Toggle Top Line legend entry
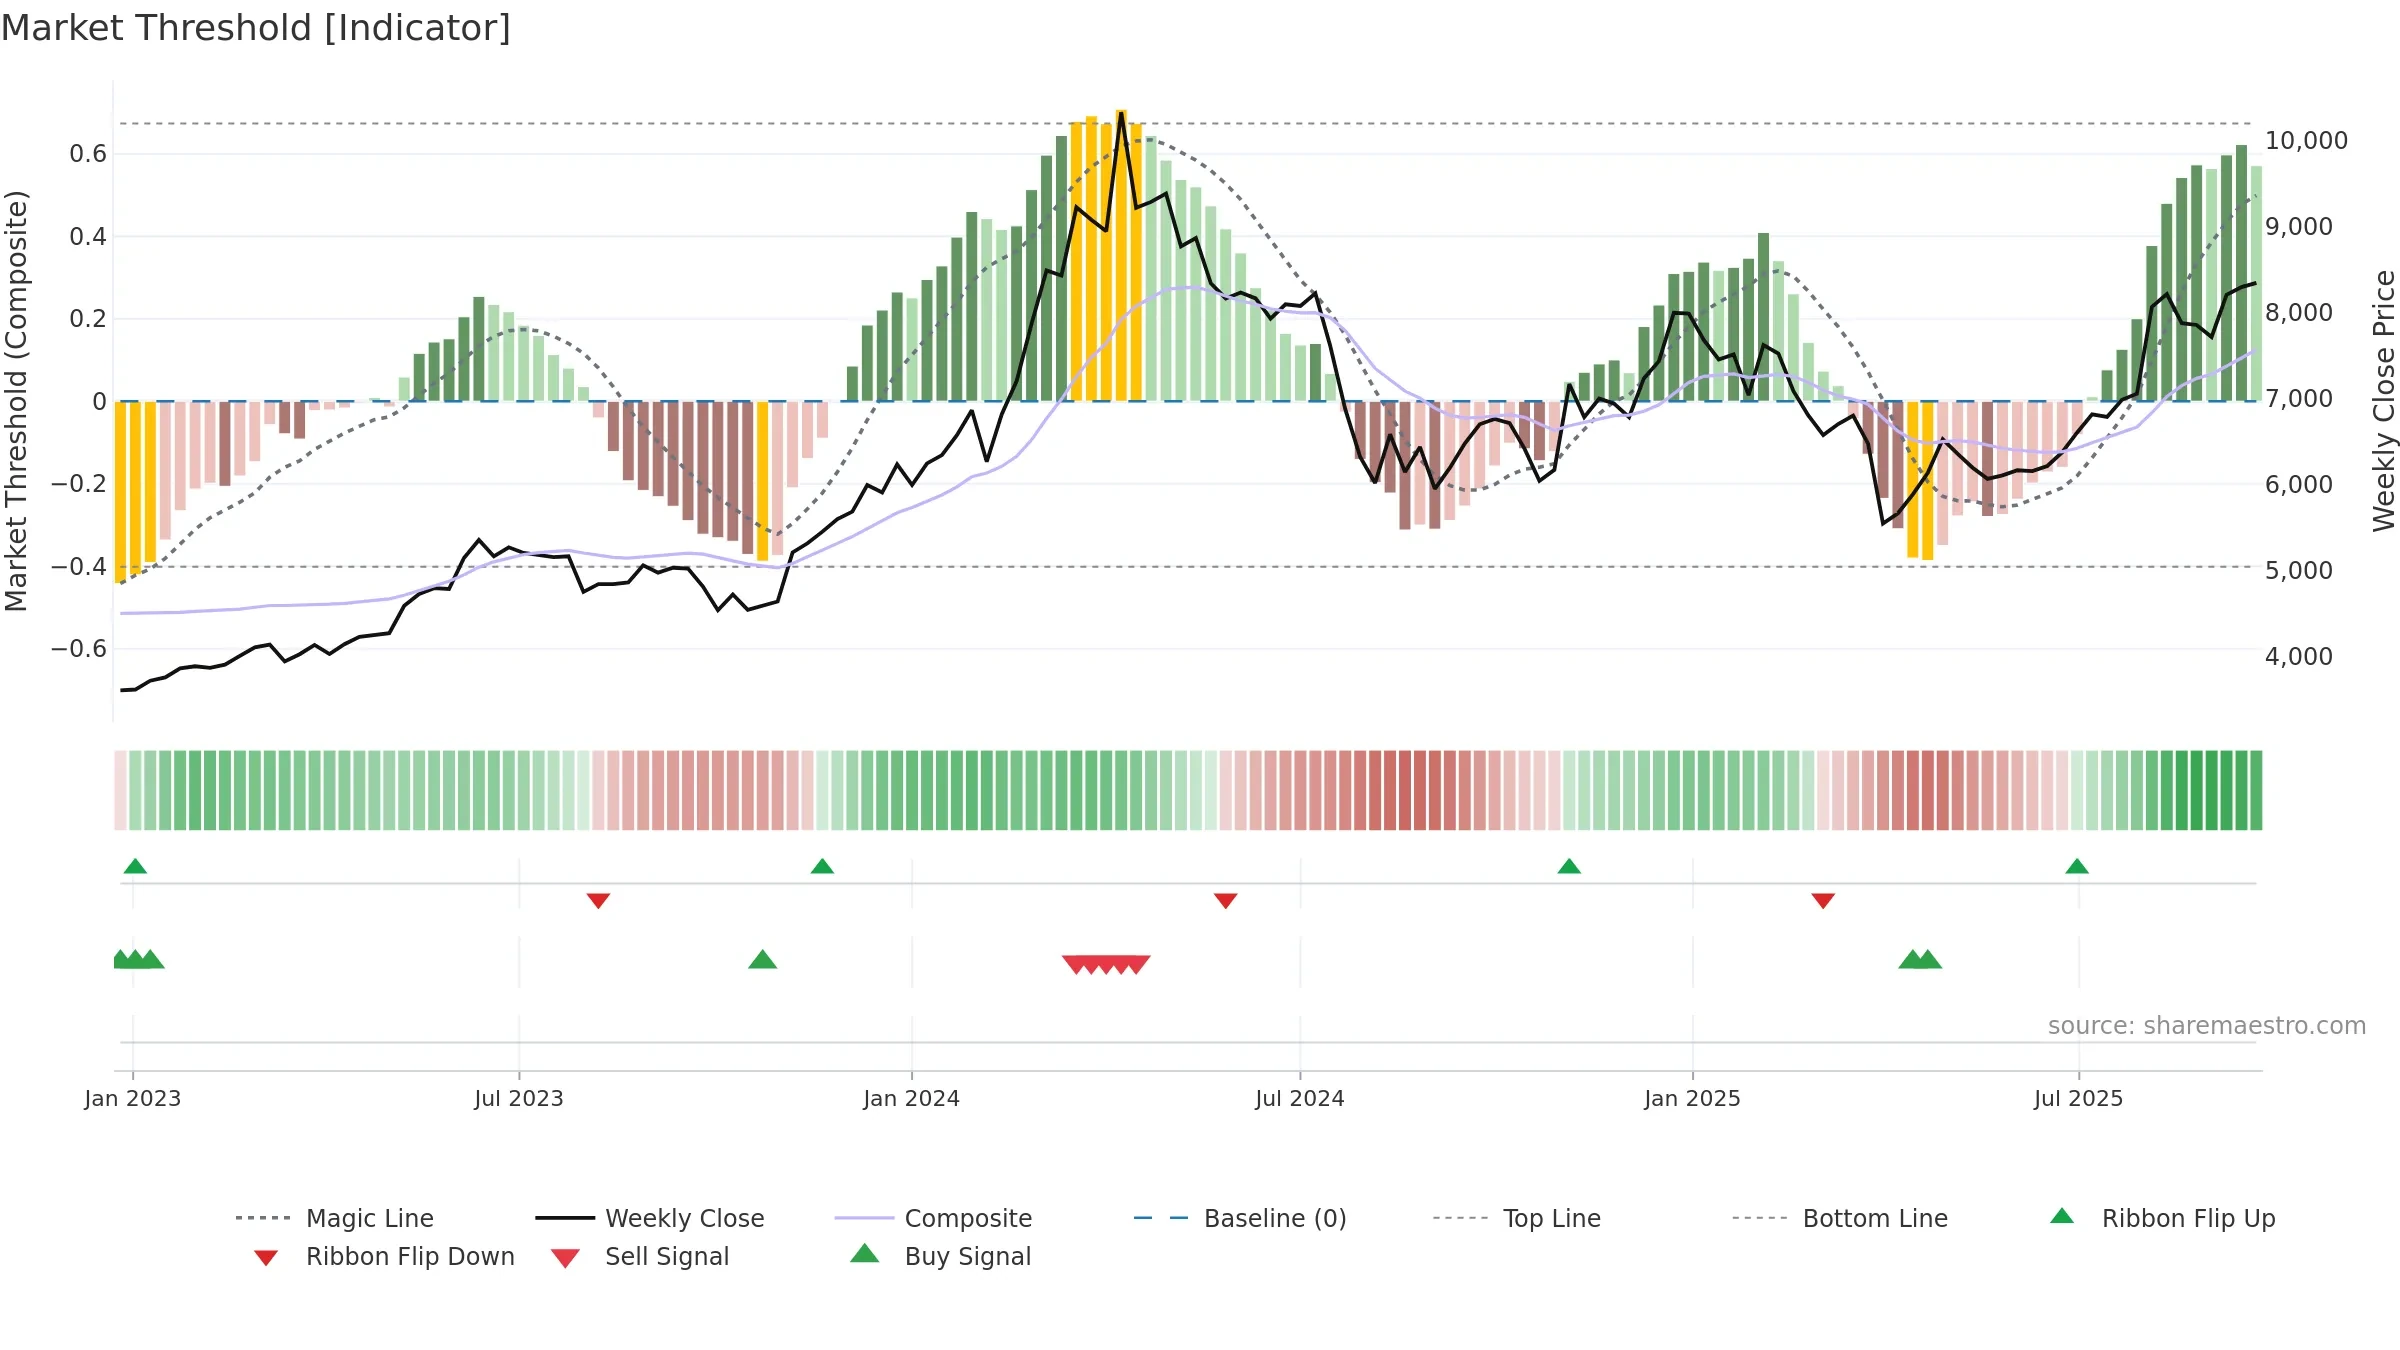This screenshot has width=2400, height=1350. 1517,1218
